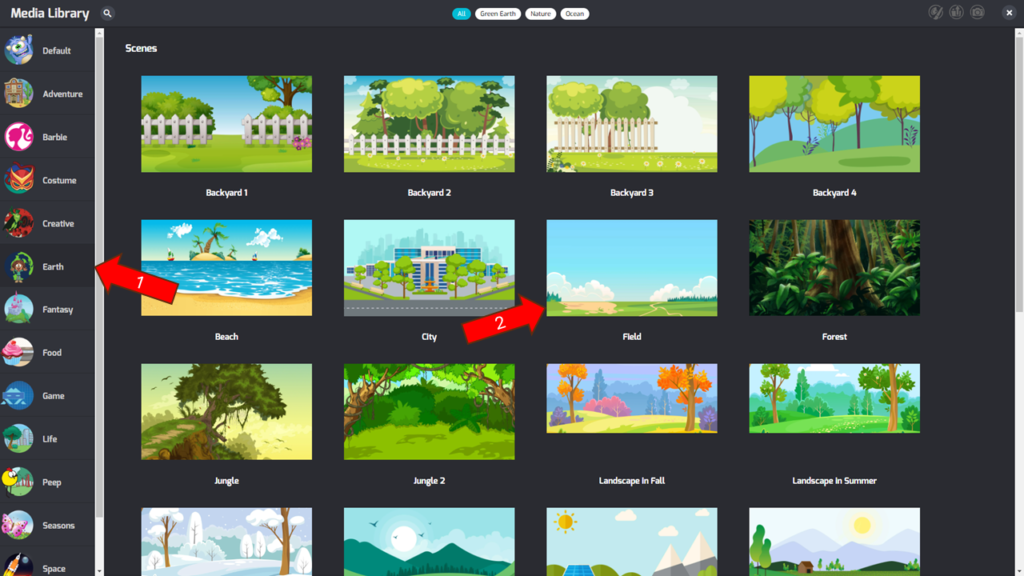Select the Earth category icon
1024x576 pixels.
coord(19,266)
